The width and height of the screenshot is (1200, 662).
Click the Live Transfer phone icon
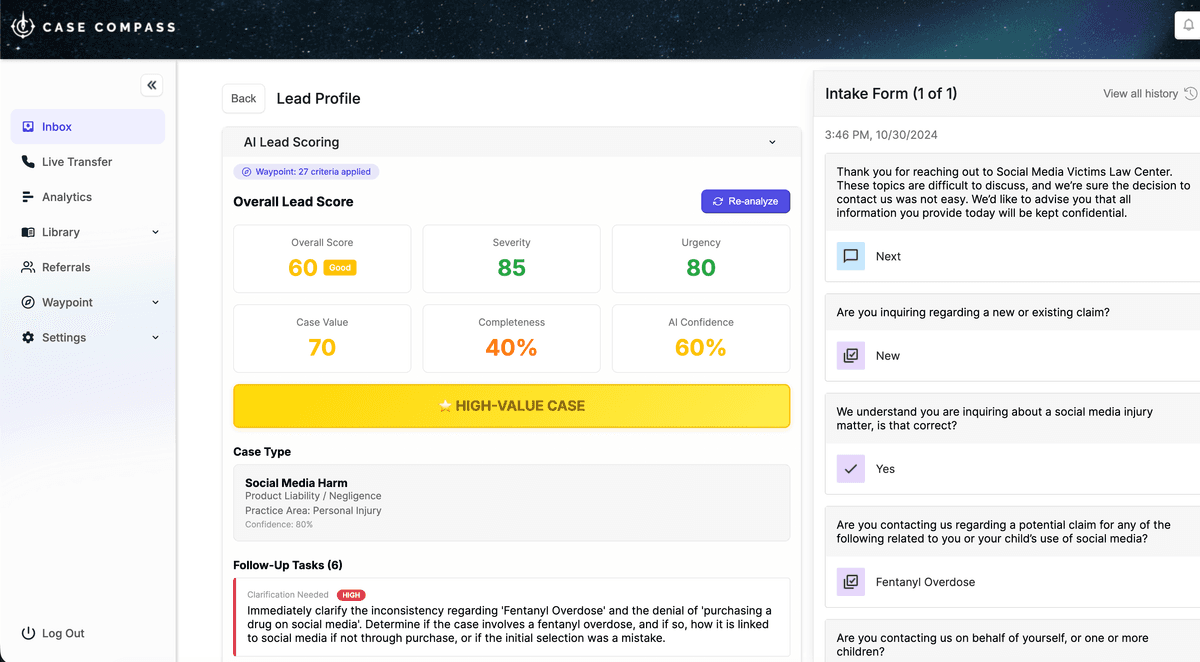(x=27, y=162)
